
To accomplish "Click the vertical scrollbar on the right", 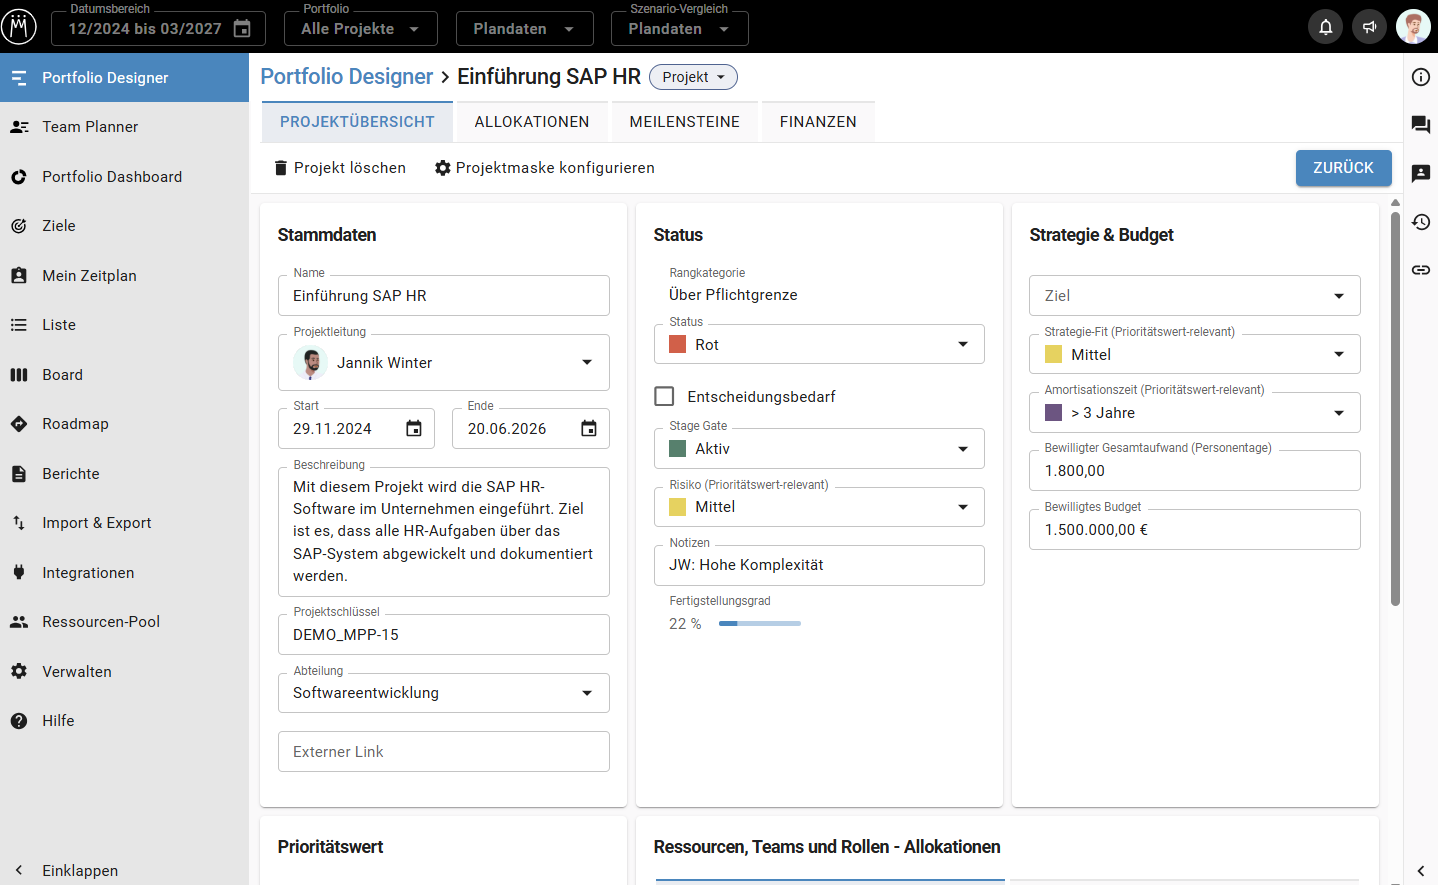I will click(x=1395, y=408).
